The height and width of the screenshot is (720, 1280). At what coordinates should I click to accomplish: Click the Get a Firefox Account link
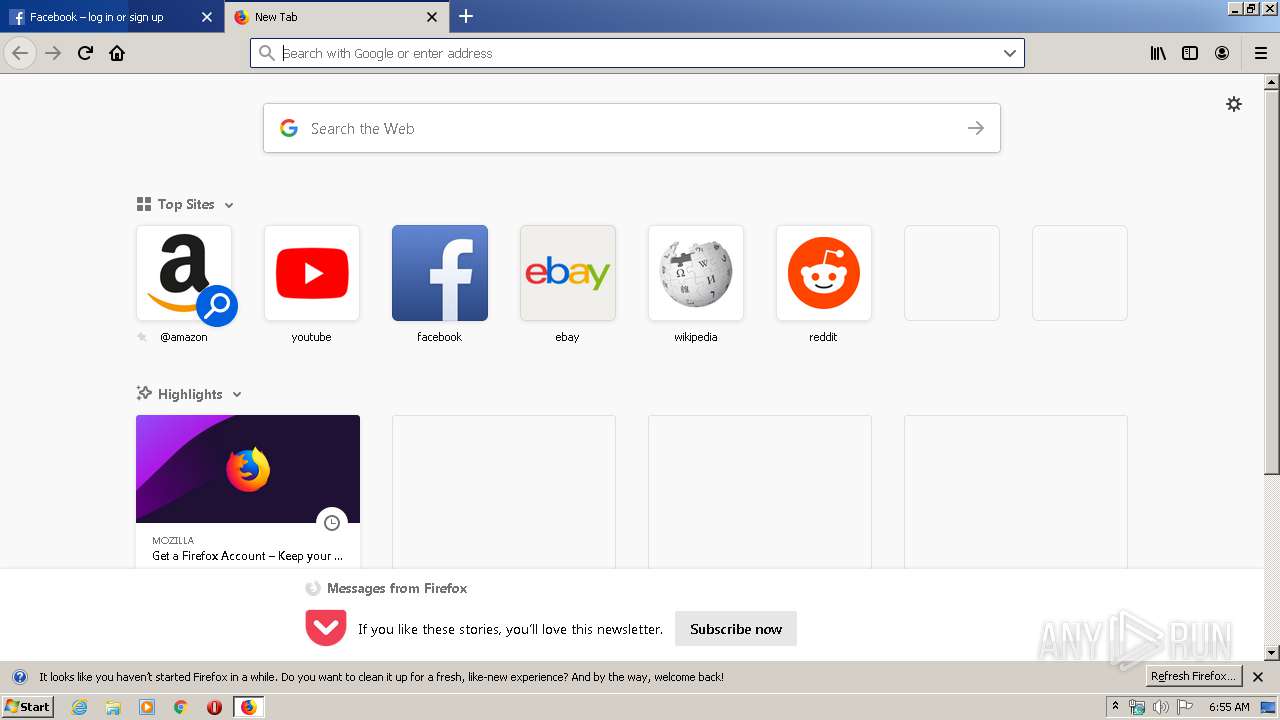pos(247,556)
